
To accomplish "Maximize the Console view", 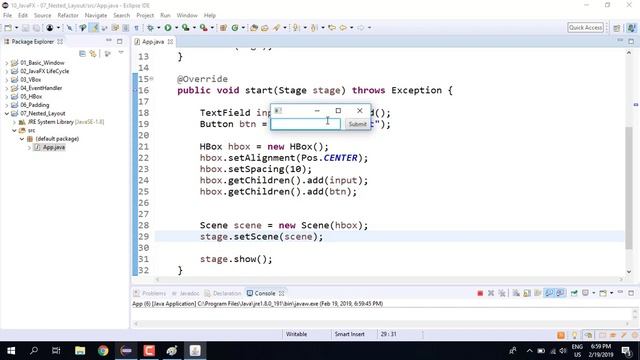I will (631, 293).
